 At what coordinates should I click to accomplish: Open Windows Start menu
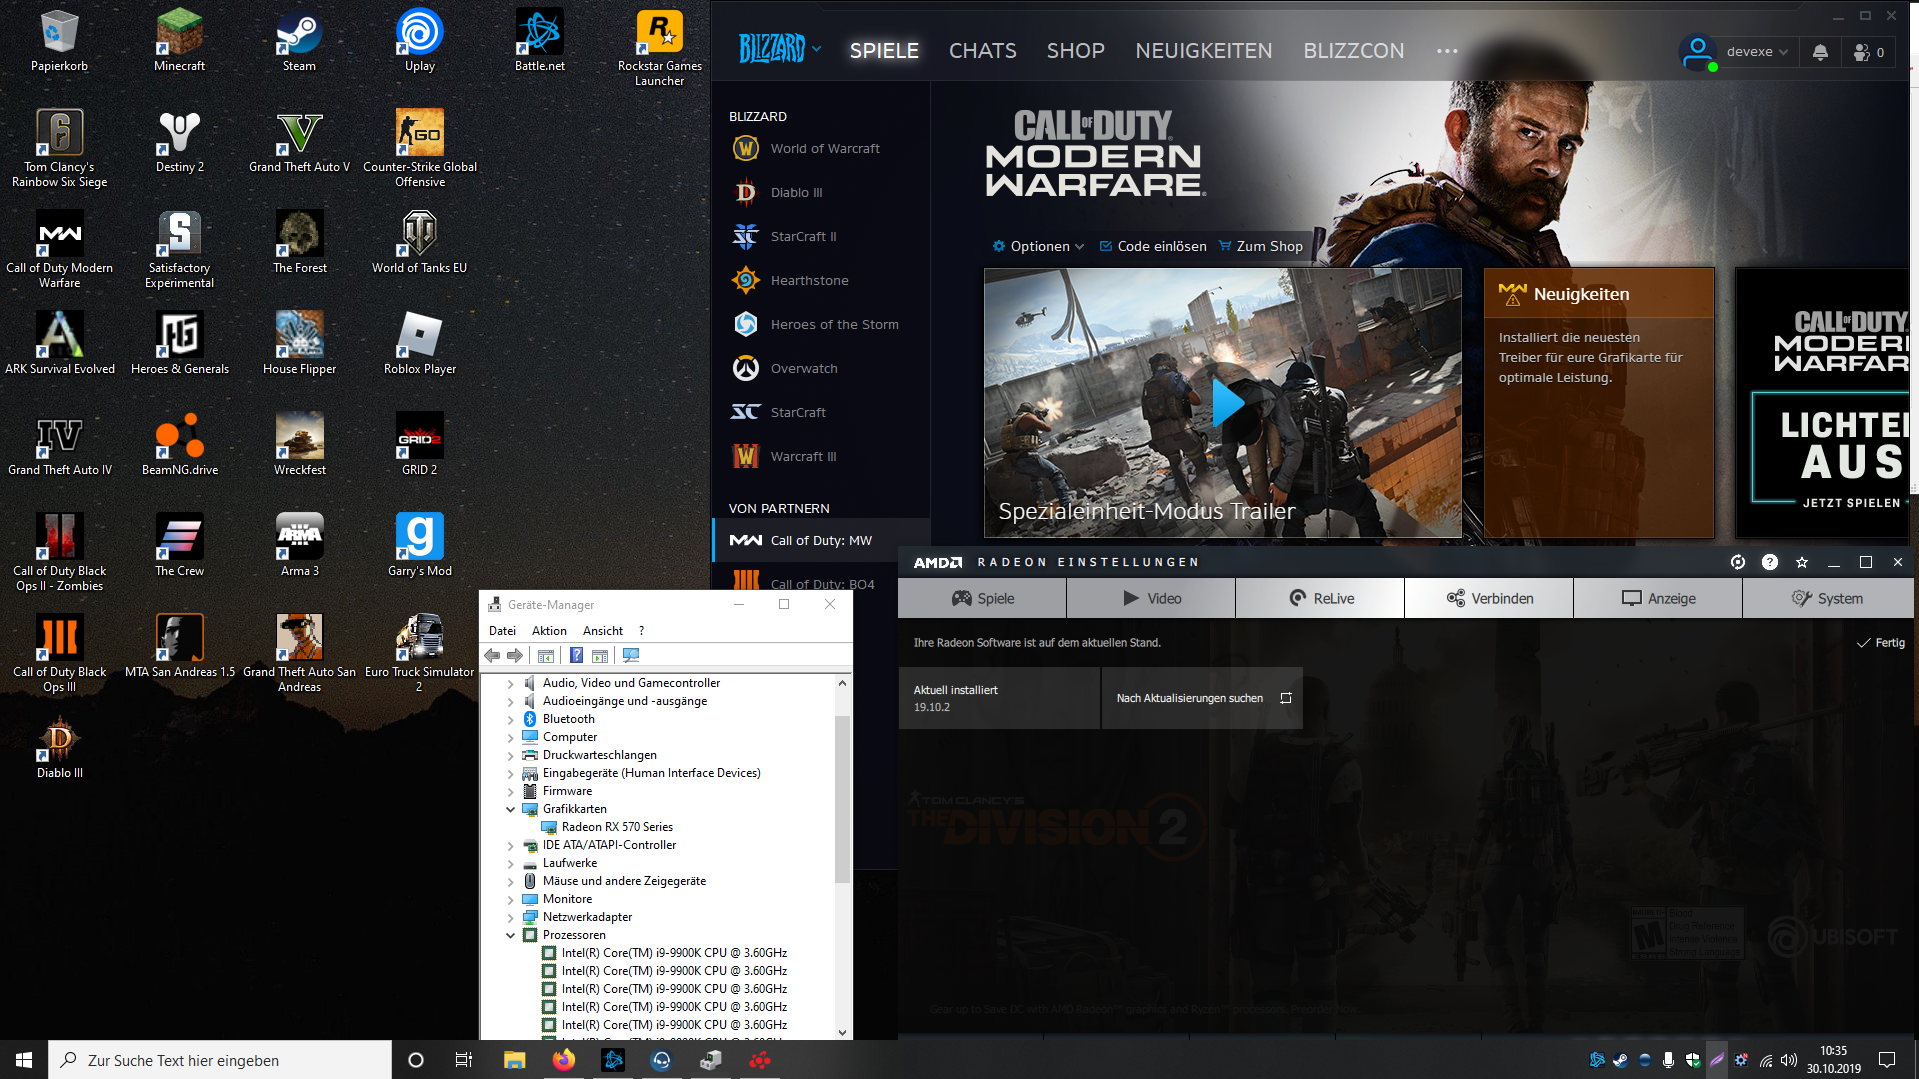(24, 1060)
